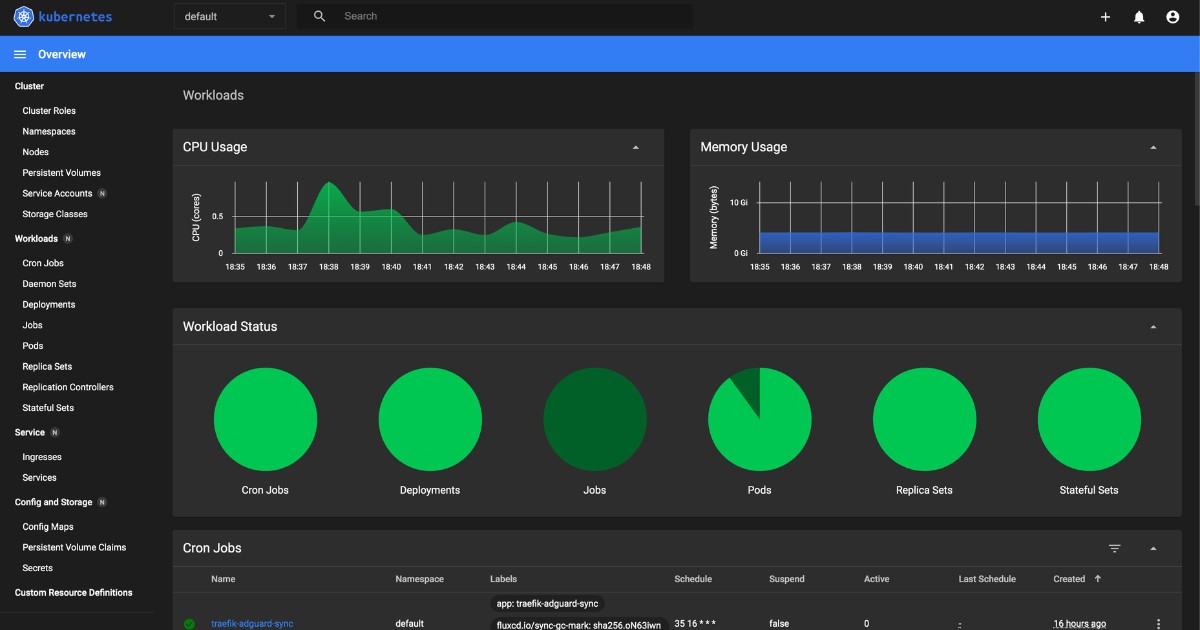Screen dimensions: 1200x630
Task: Open the search bar magnifier icon
Action: [x=319, y=16]
